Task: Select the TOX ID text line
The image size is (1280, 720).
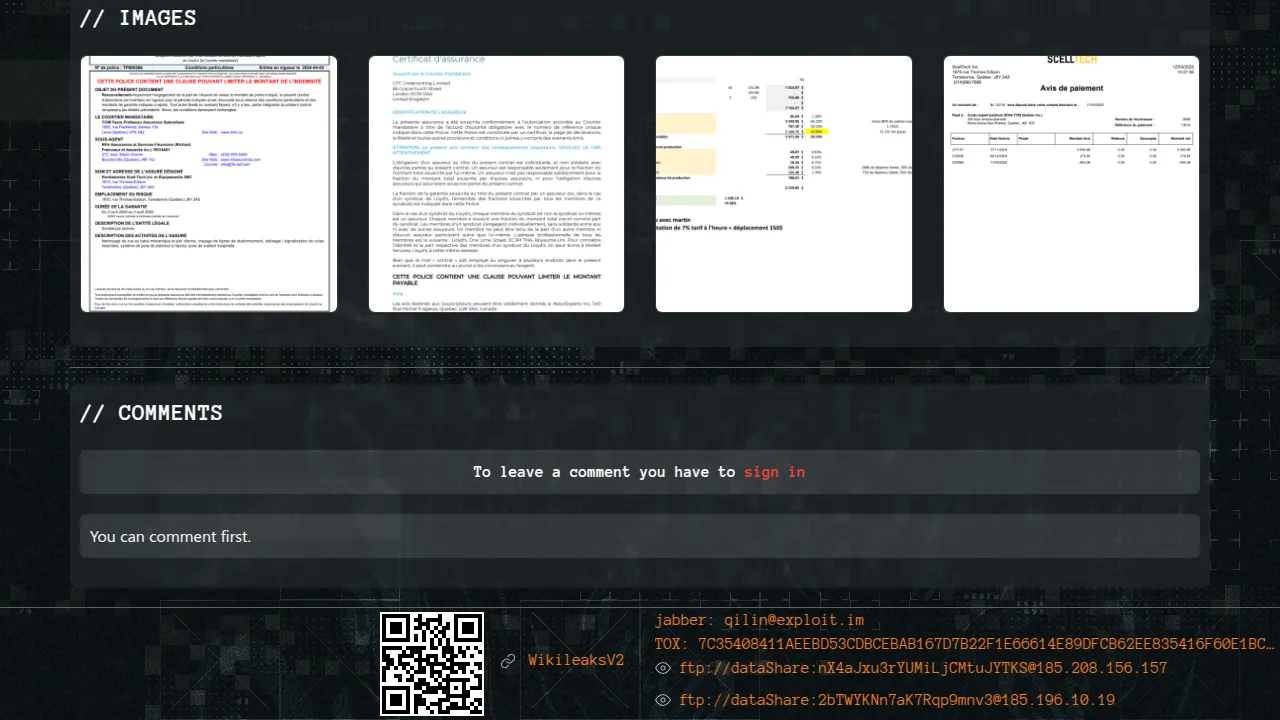Action: [965, 644]
